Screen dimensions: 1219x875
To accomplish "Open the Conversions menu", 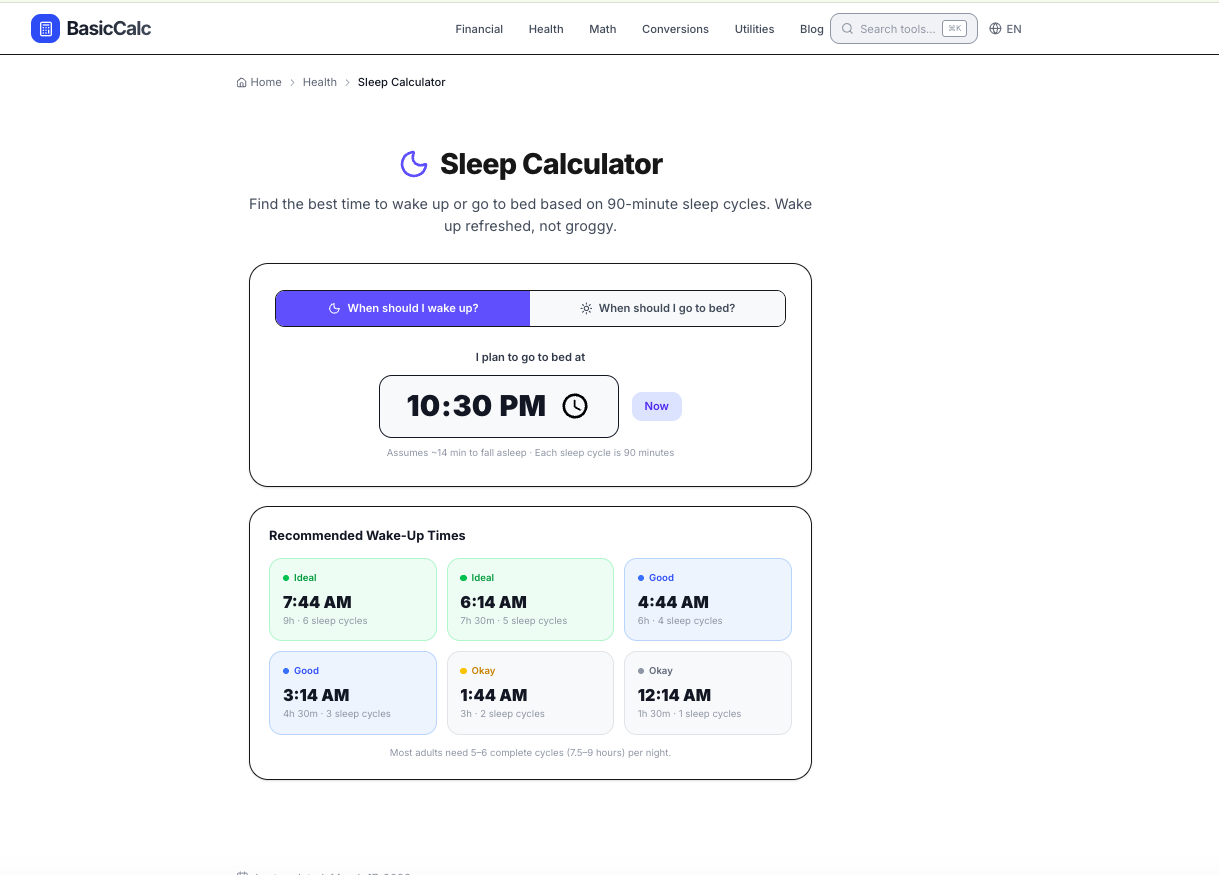I will point(675,29).
